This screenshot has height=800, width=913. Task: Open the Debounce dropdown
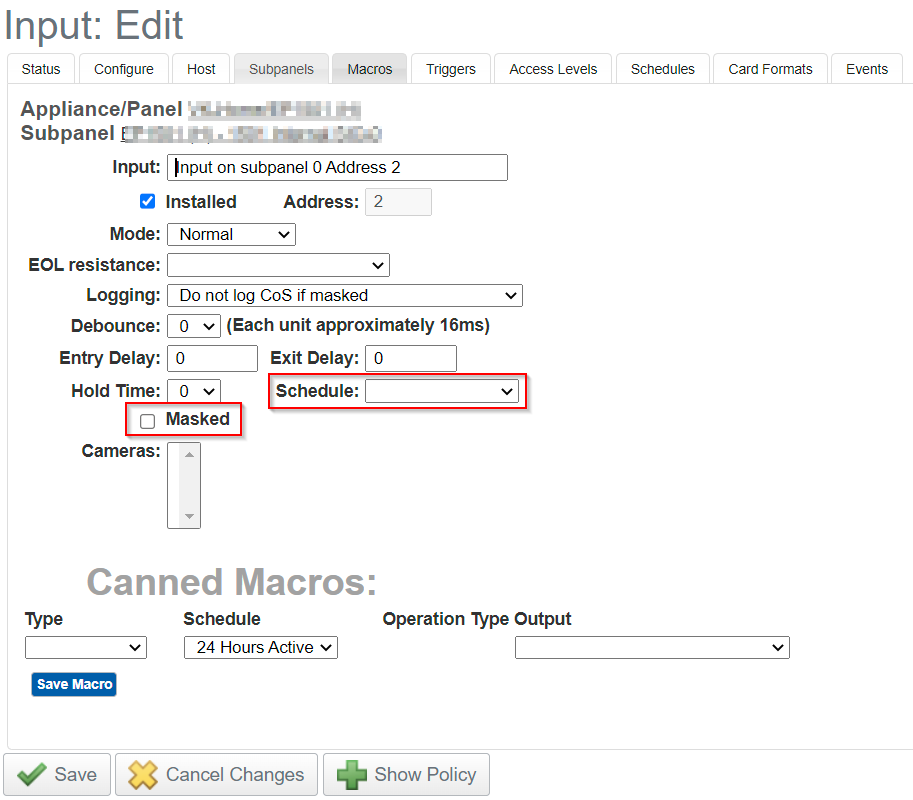[x=193, y=325]
